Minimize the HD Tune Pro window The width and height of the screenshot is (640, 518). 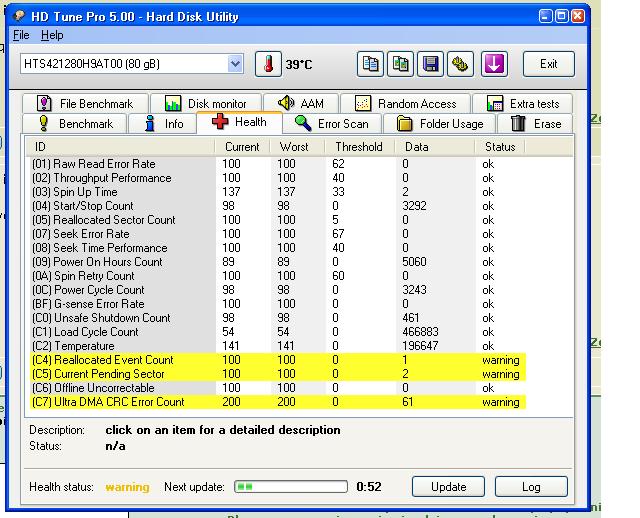(546, 16)
